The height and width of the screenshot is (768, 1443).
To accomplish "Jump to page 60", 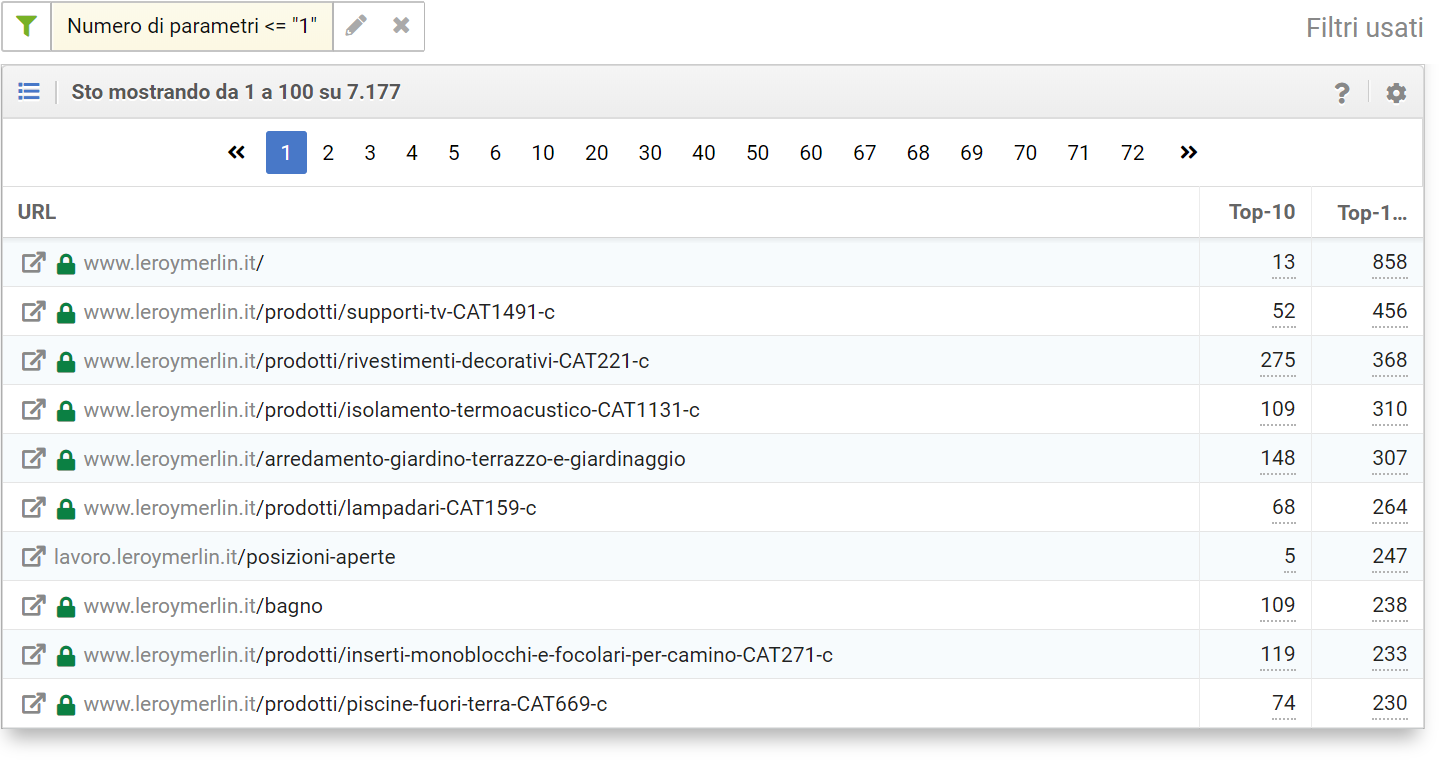I will 811,152.
